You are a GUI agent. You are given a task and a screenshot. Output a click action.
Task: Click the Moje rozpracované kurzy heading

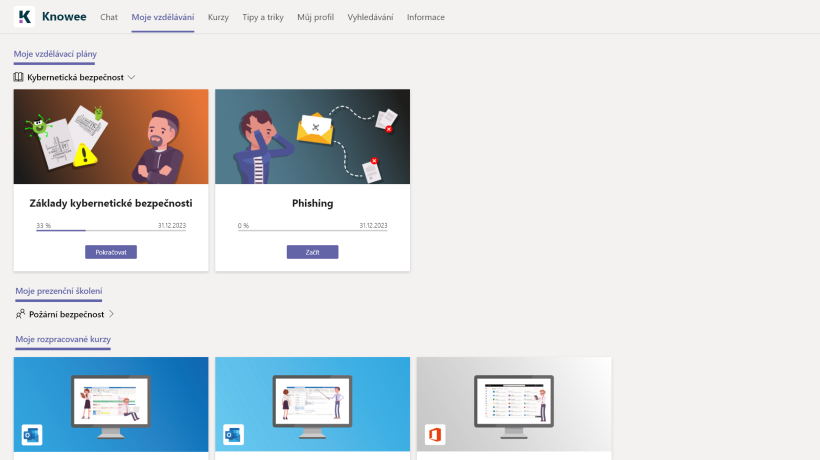pyautogui.click(x=63, y=340)
